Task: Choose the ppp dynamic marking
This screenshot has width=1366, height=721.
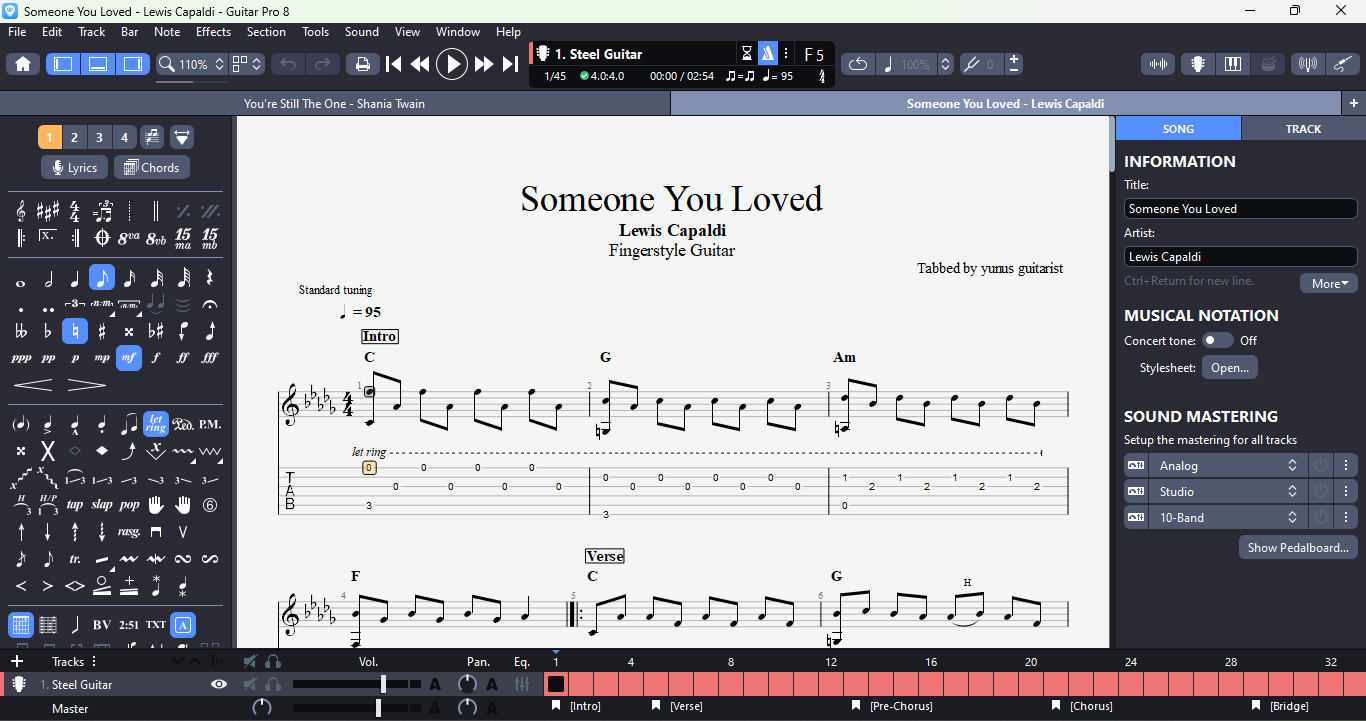Action: coord(21,358)
